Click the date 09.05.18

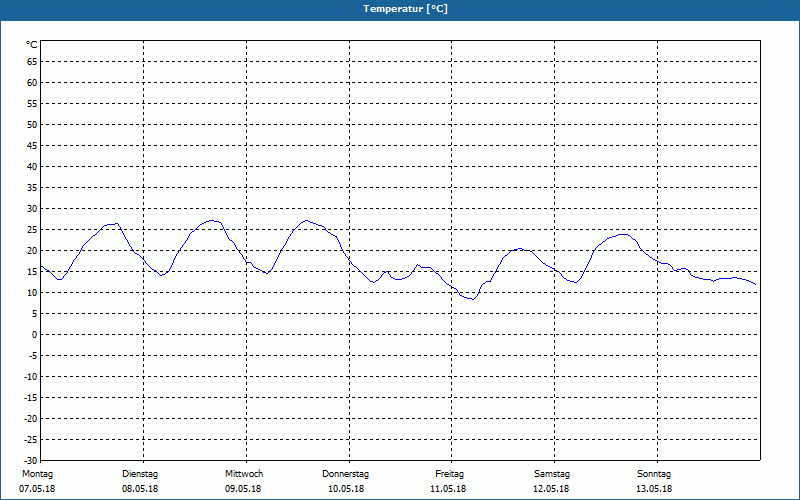243,489
